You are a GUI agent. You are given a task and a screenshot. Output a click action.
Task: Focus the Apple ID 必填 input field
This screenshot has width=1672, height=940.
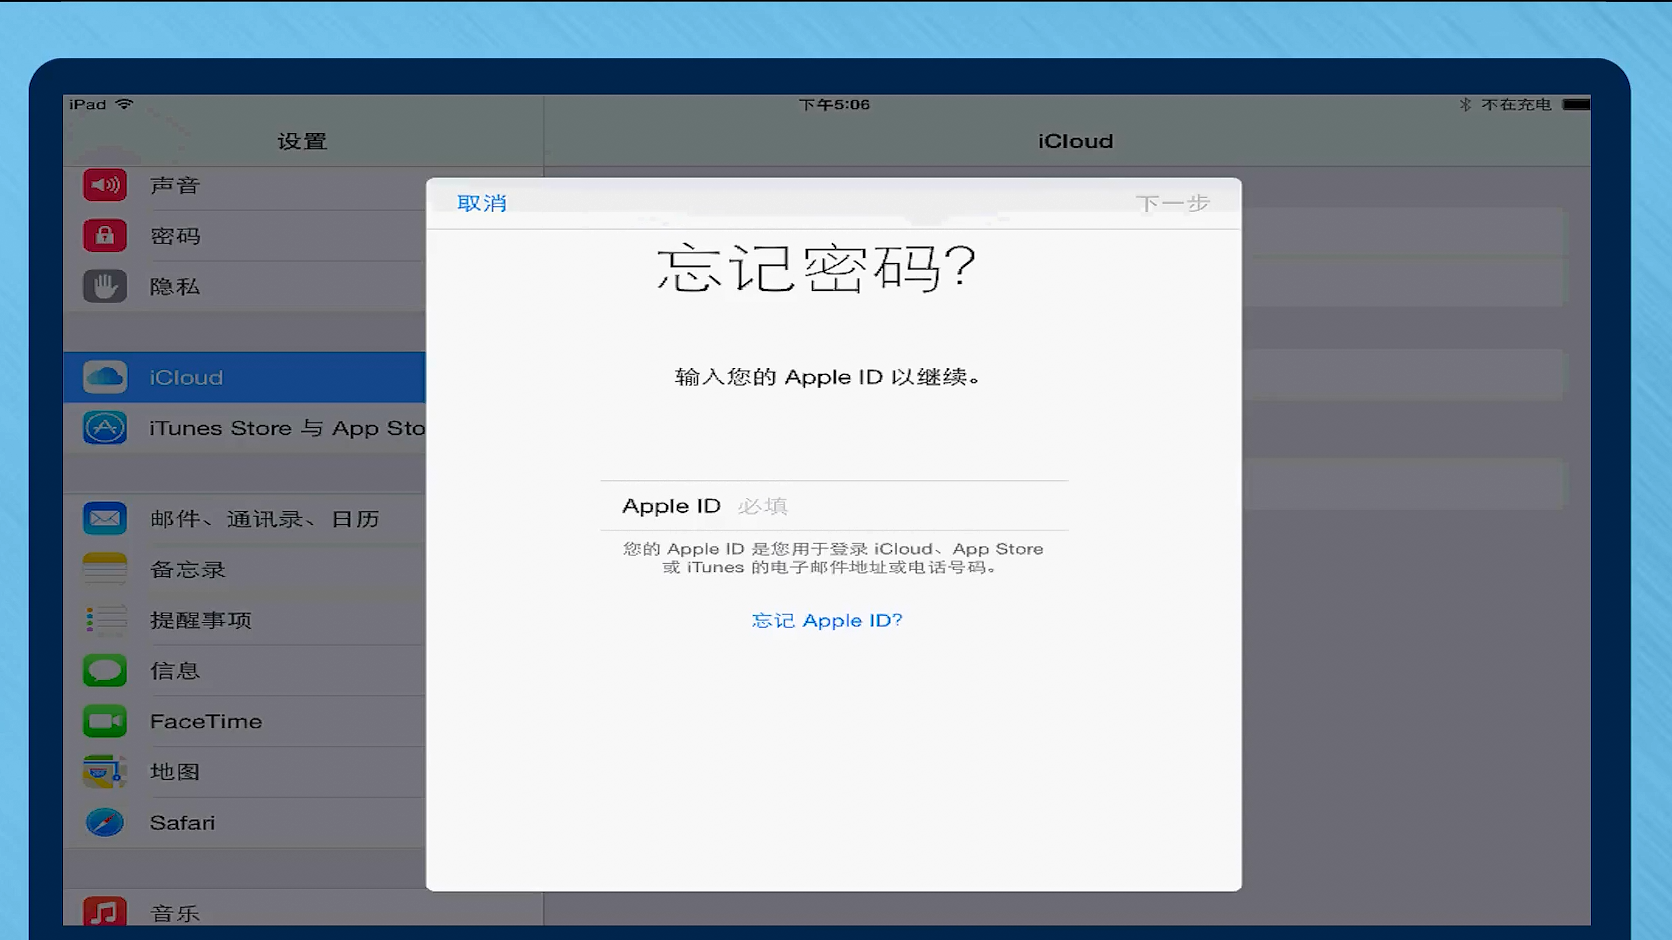(x=834, y=506)
